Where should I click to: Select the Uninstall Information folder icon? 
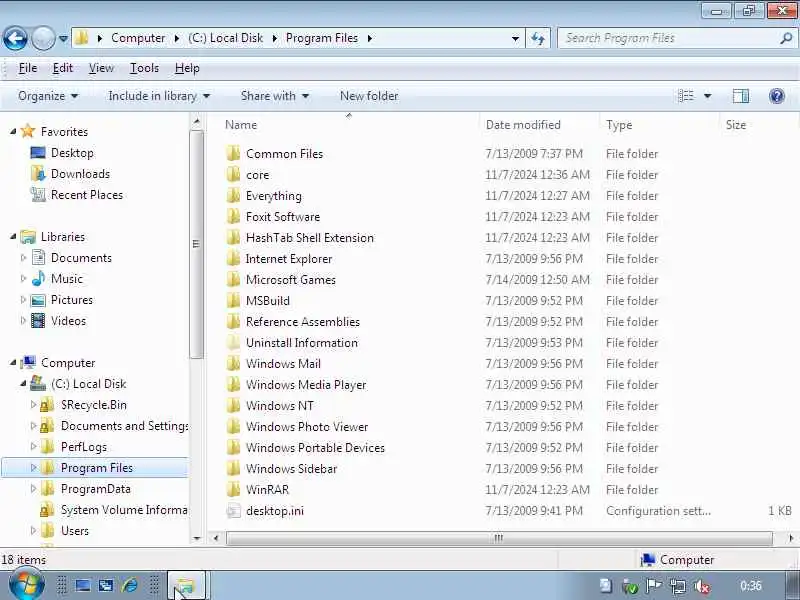point(233,342)
